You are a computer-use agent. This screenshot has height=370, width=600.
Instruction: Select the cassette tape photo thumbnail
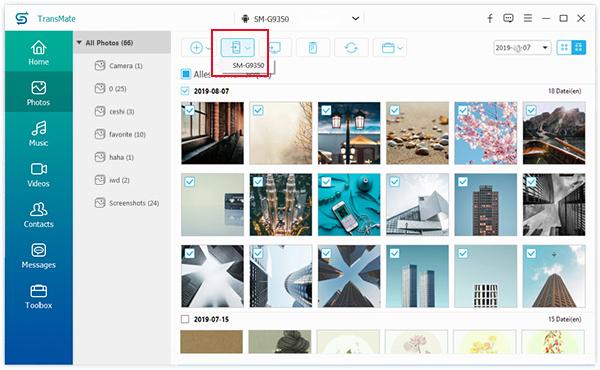click(x=212, y=205)
